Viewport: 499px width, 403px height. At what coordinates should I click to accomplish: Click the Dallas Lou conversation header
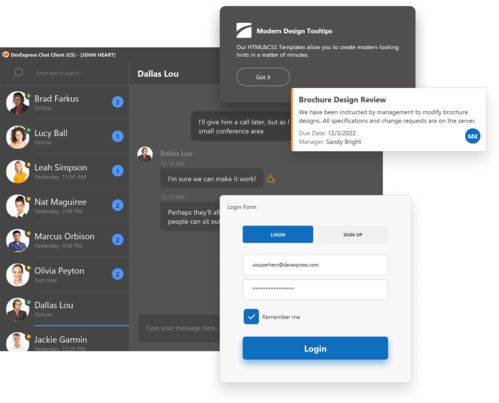(x=158, y=74)
